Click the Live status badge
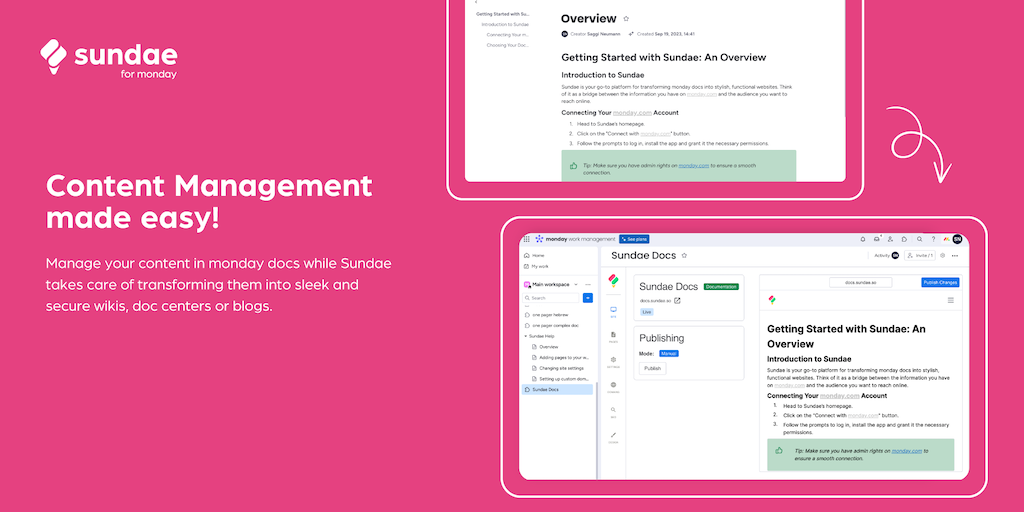The width and height of the screenshot is (1024, 512). pyautogui.click(x=646, y=312)
